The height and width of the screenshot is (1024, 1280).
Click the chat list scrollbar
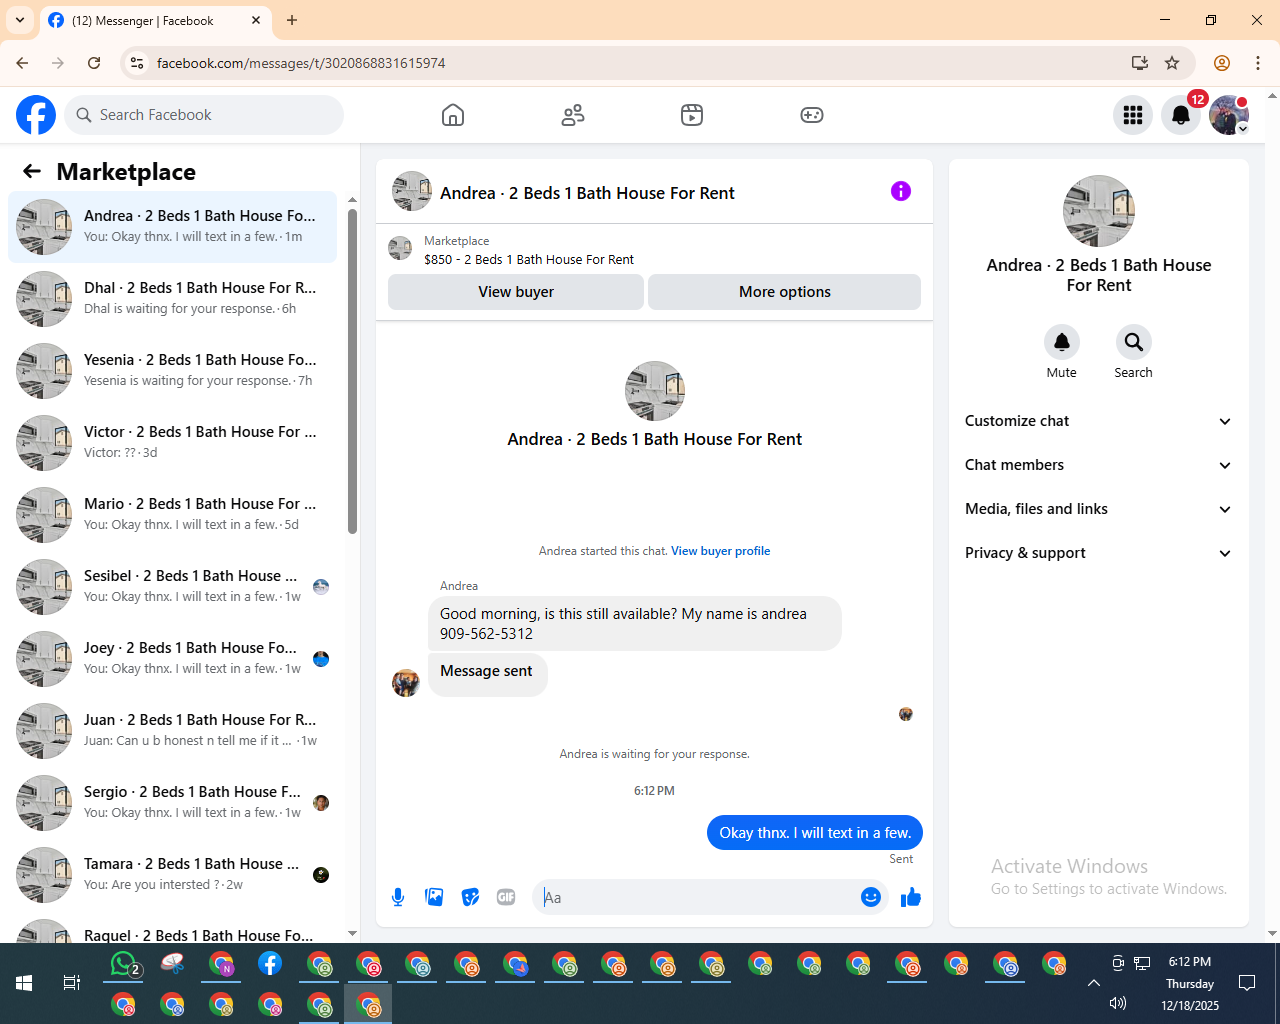click(352, 370)
